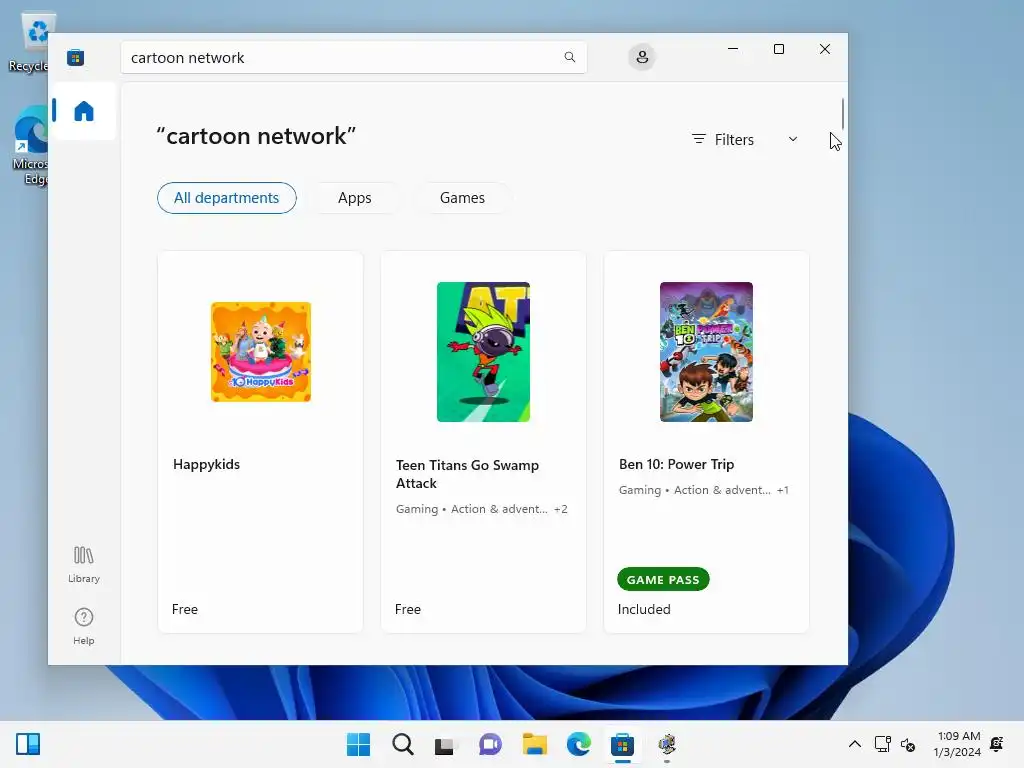The image size is (1024, 768).
Task: Maximize the Microsoft Store window
Action: click(x=778, y=49)
